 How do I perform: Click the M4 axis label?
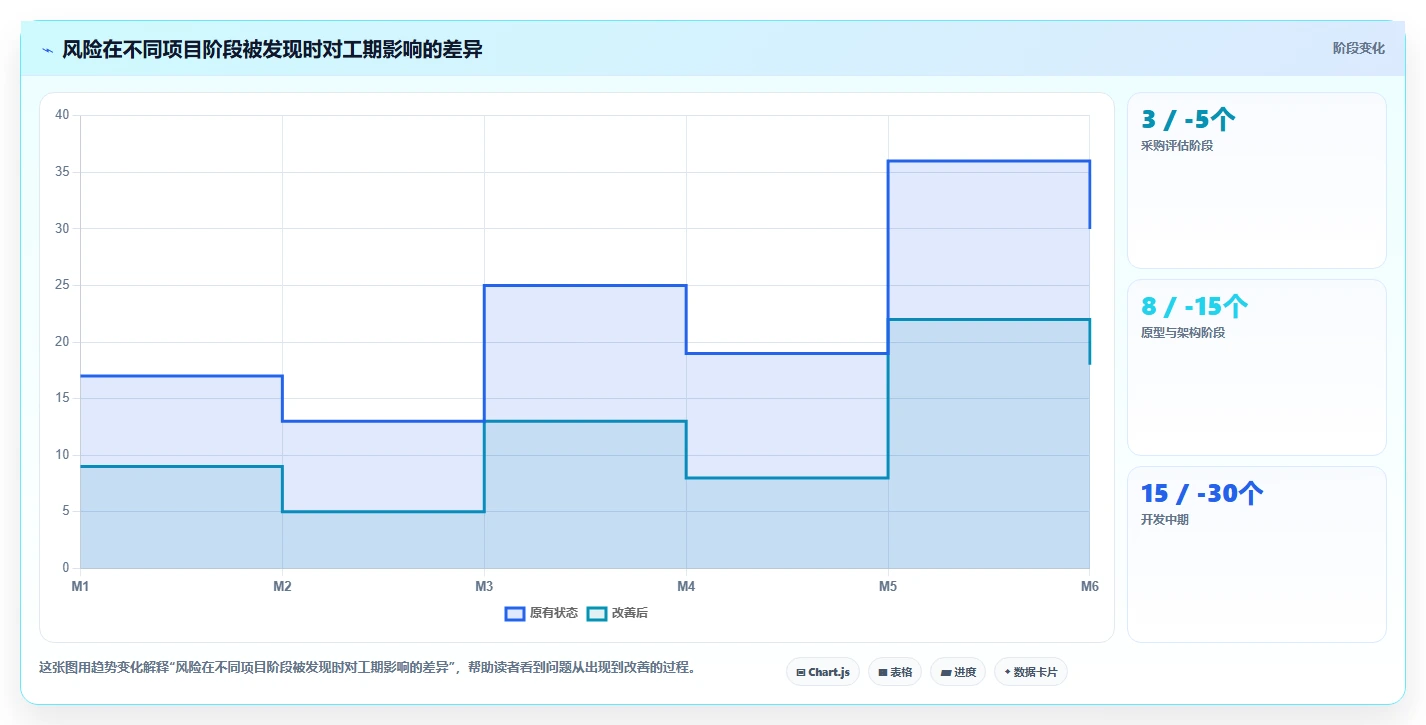686,587
